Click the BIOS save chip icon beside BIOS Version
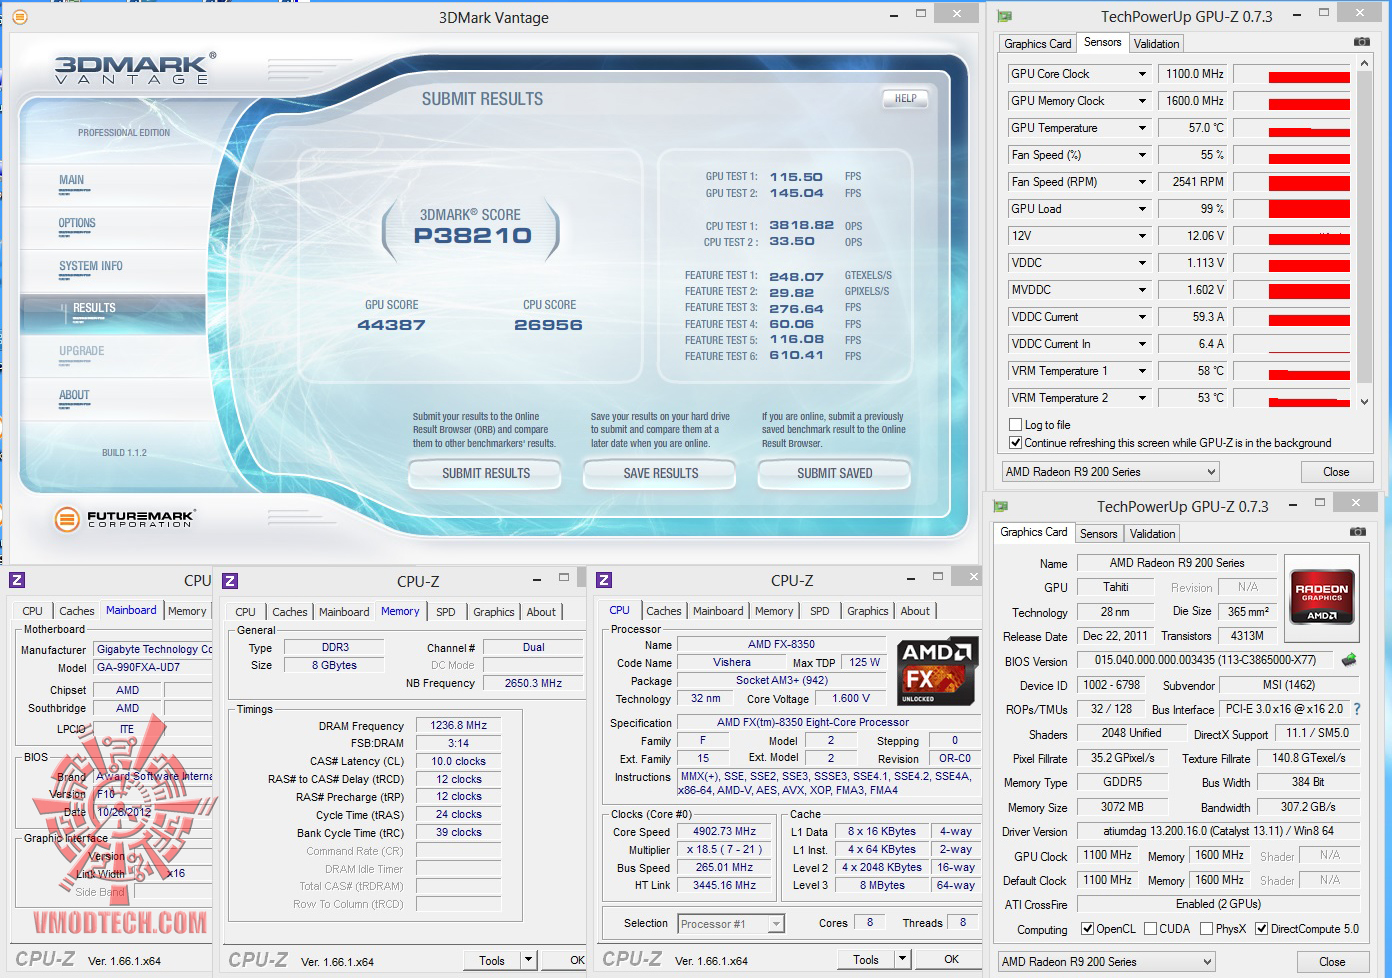This screenshot has width=1392, height=978. point(1349,660)
